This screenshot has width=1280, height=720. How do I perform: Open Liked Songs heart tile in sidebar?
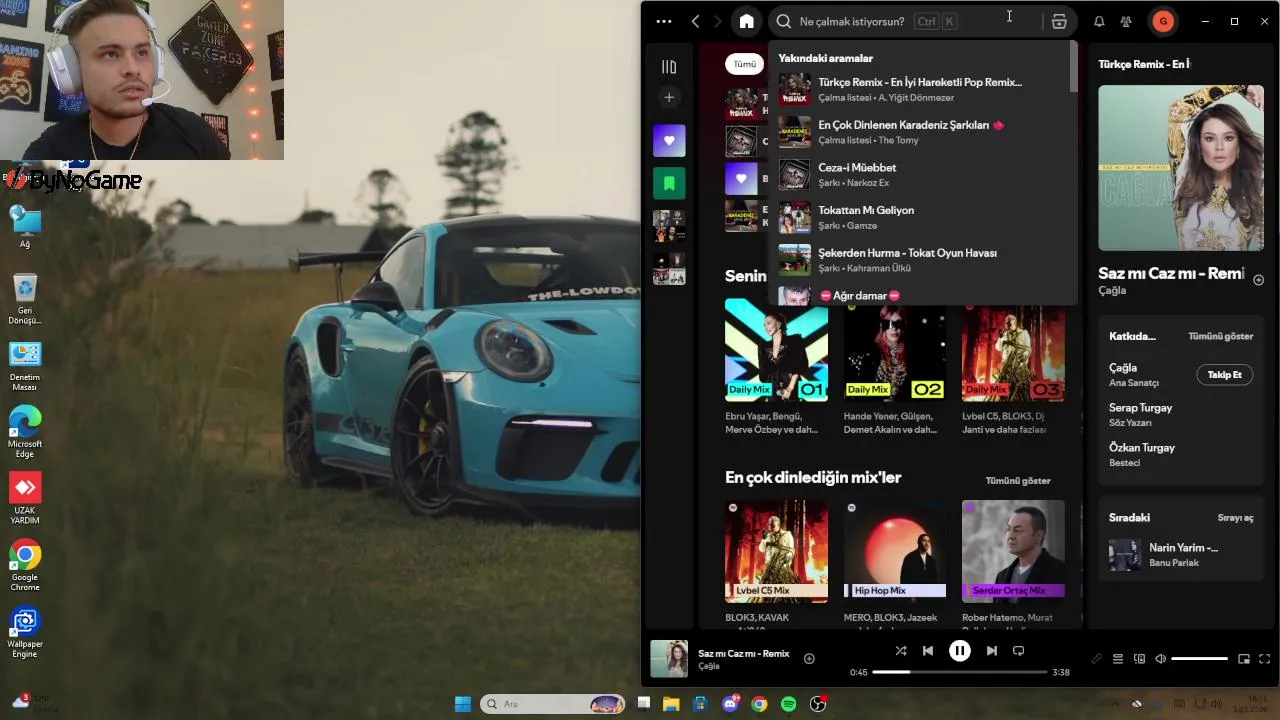tap(669, 141)
